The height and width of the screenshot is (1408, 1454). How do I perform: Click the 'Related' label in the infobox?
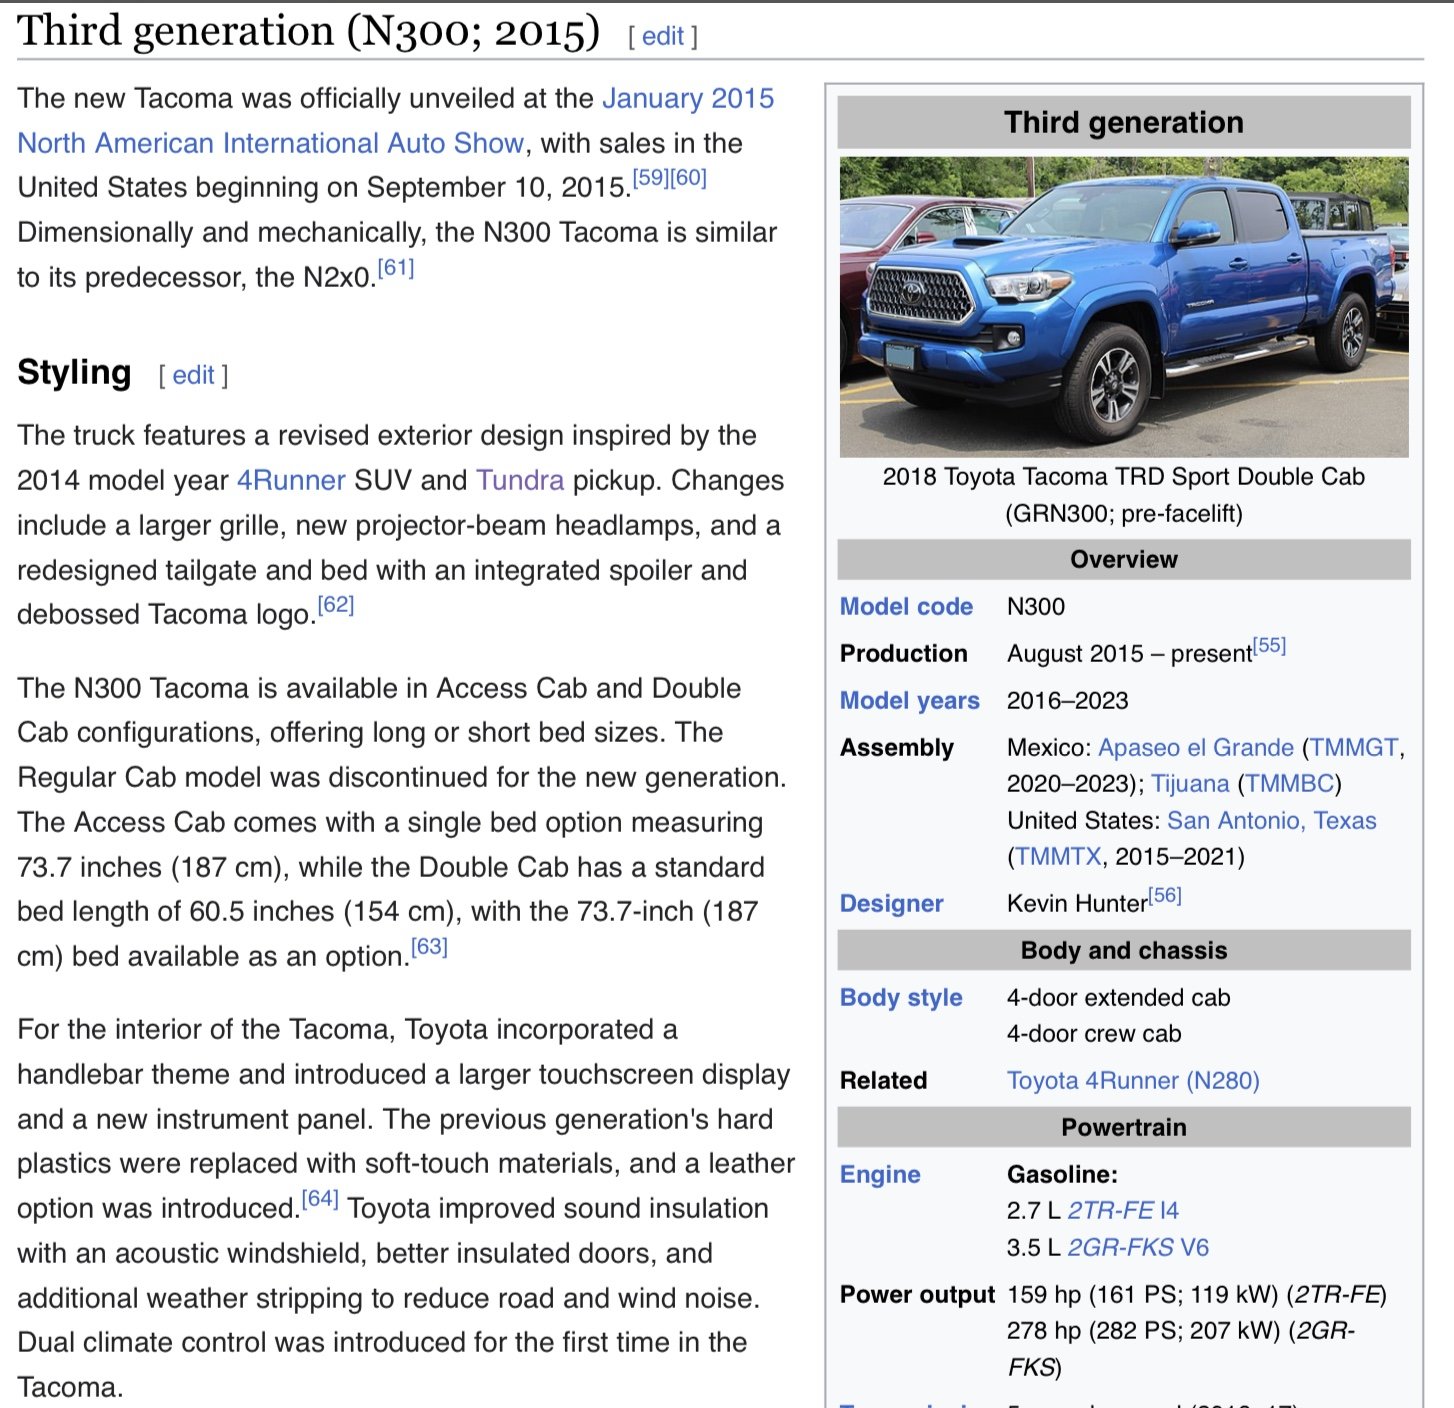click(884, 1081)
